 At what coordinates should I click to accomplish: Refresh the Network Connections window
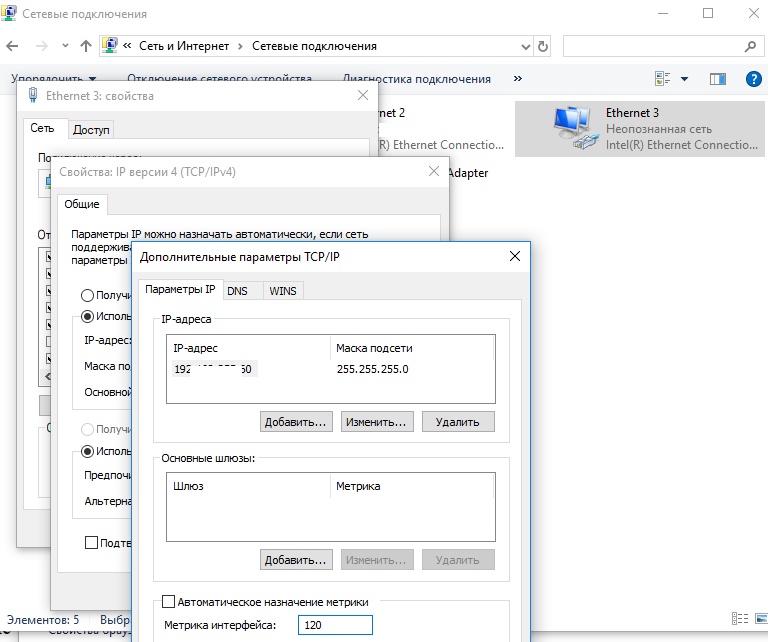click(543, 47)
